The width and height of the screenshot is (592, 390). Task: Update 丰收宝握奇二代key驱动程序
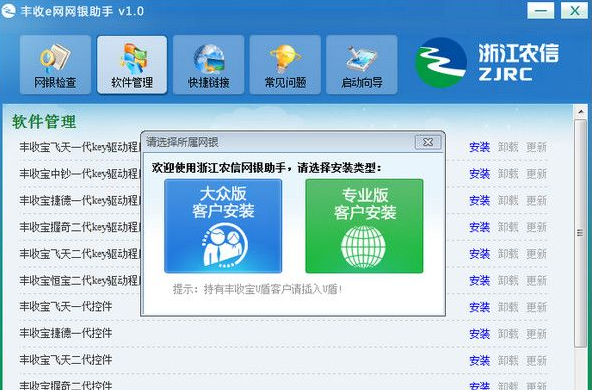[x=536, y=227]
